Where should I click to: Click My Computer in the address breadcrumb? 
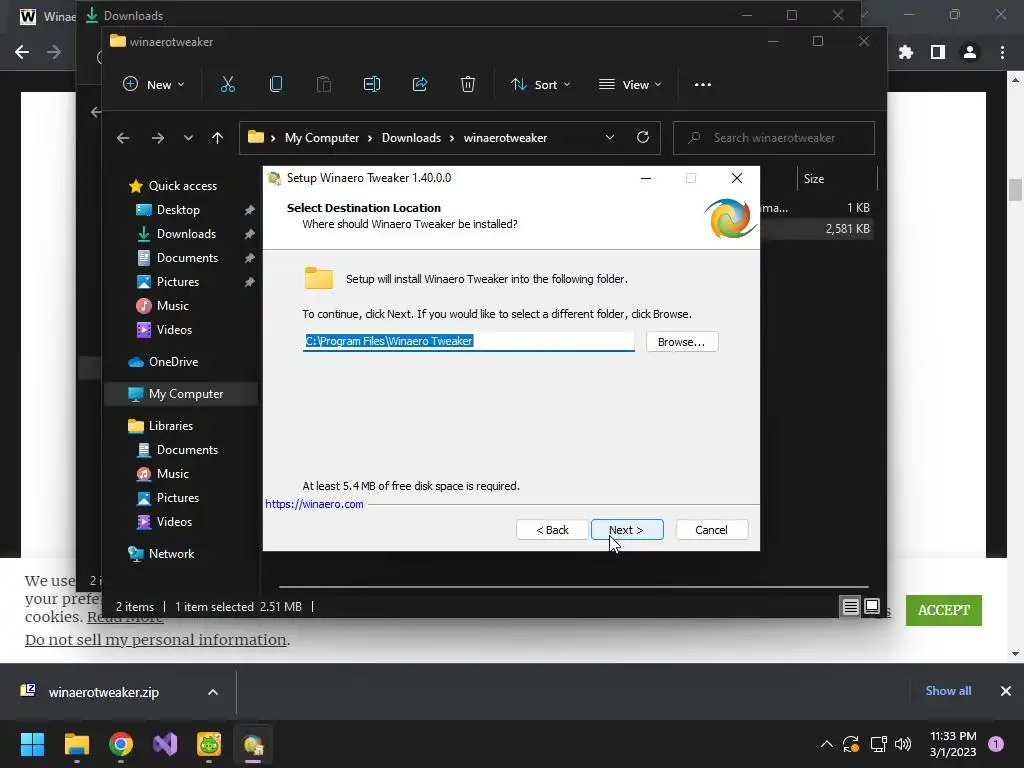tap(322, 138)
